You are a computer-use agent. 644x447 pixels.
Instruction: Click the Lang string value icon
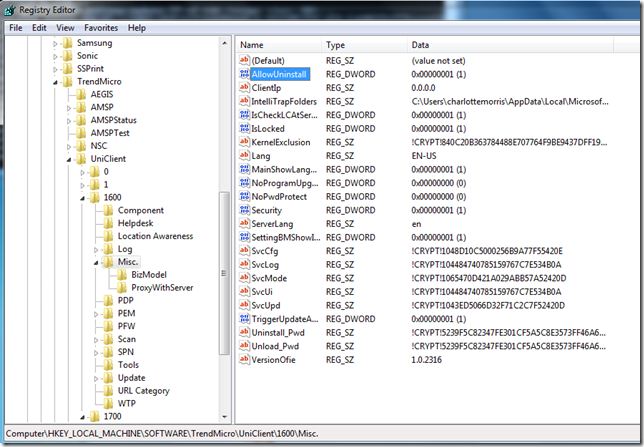[x=244, y=156]
